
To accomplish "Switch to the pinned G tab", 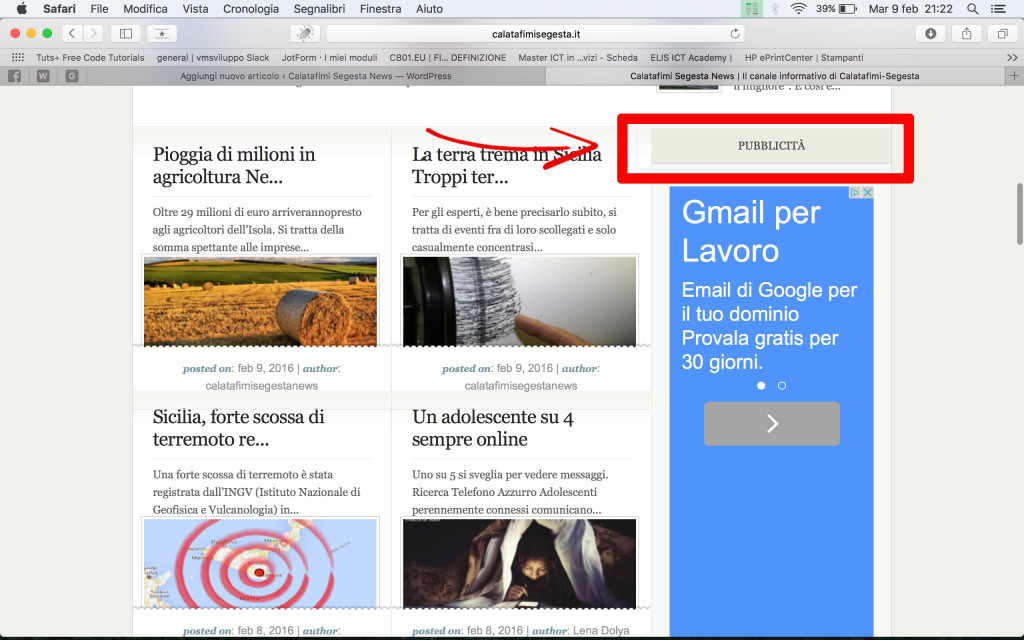I will [x=72, y=76].
